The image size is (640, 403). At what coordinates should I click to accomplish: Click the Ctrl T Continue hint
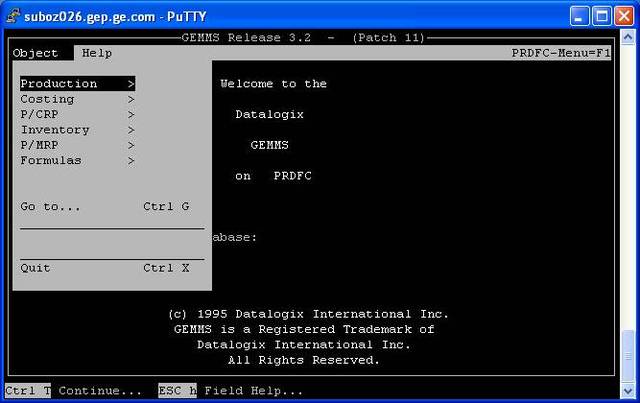point(73,391)
